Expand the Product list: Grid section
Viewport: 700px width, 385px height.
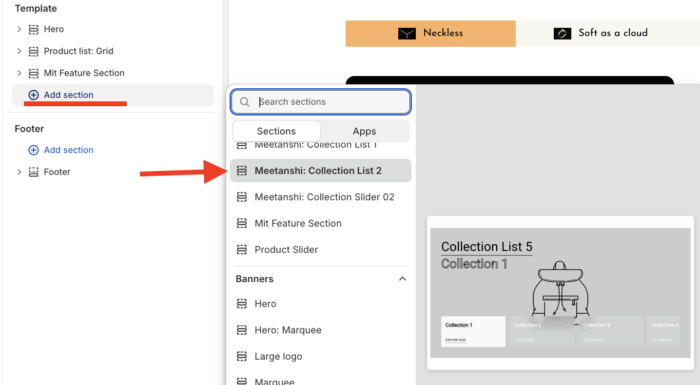tap(19, 51)
